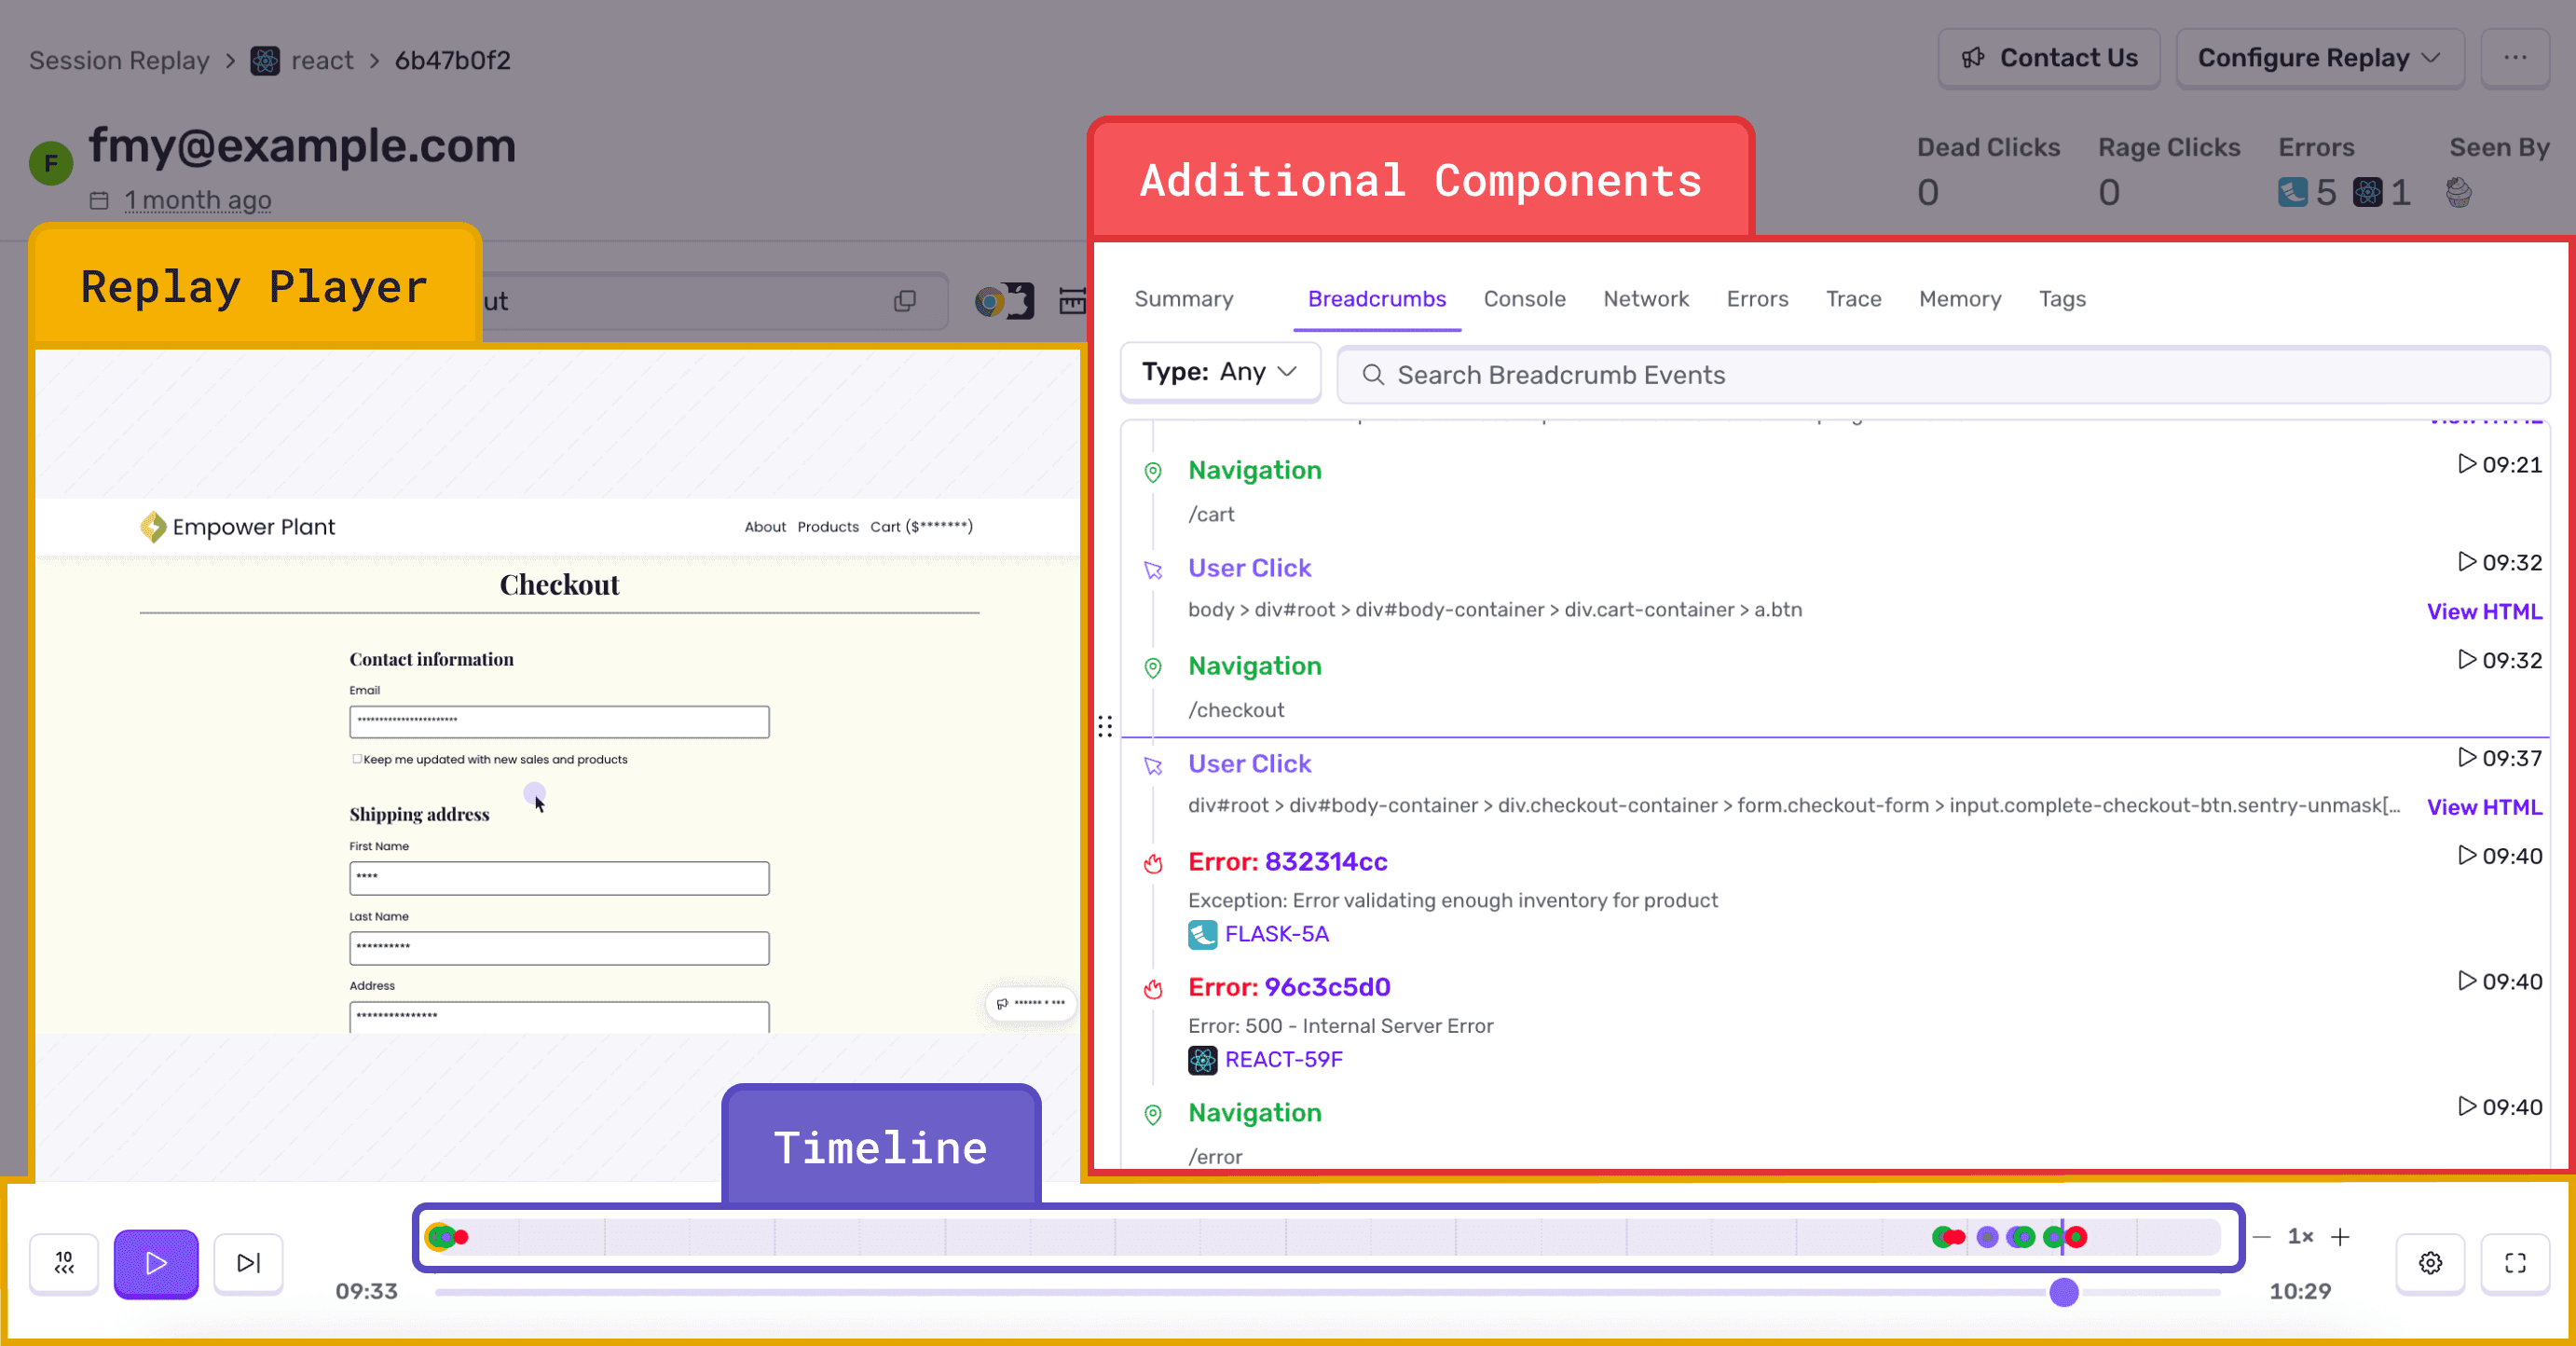This screenshot has width=2576, height=1346.
Task: Click the rewind 10 seconds icon
Action: tap(63, 1263)
